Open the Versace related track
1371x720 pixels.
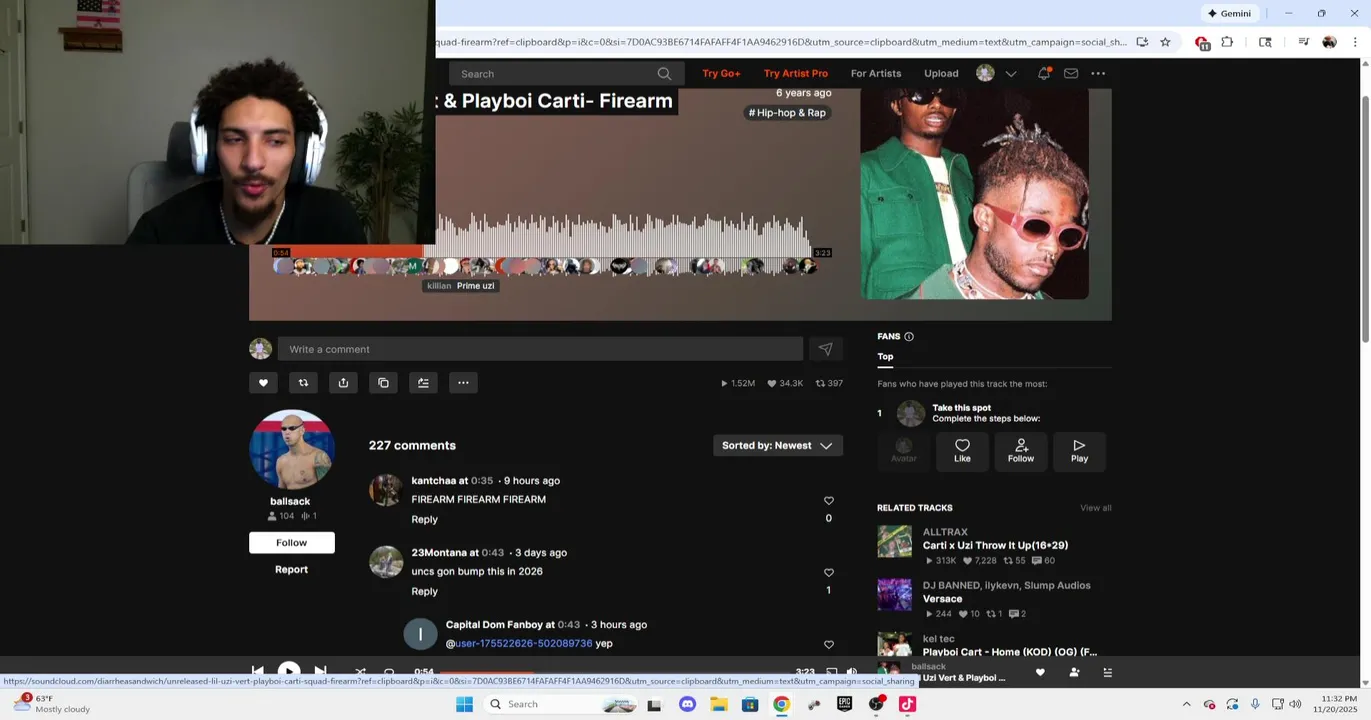(x=942, y=598)
